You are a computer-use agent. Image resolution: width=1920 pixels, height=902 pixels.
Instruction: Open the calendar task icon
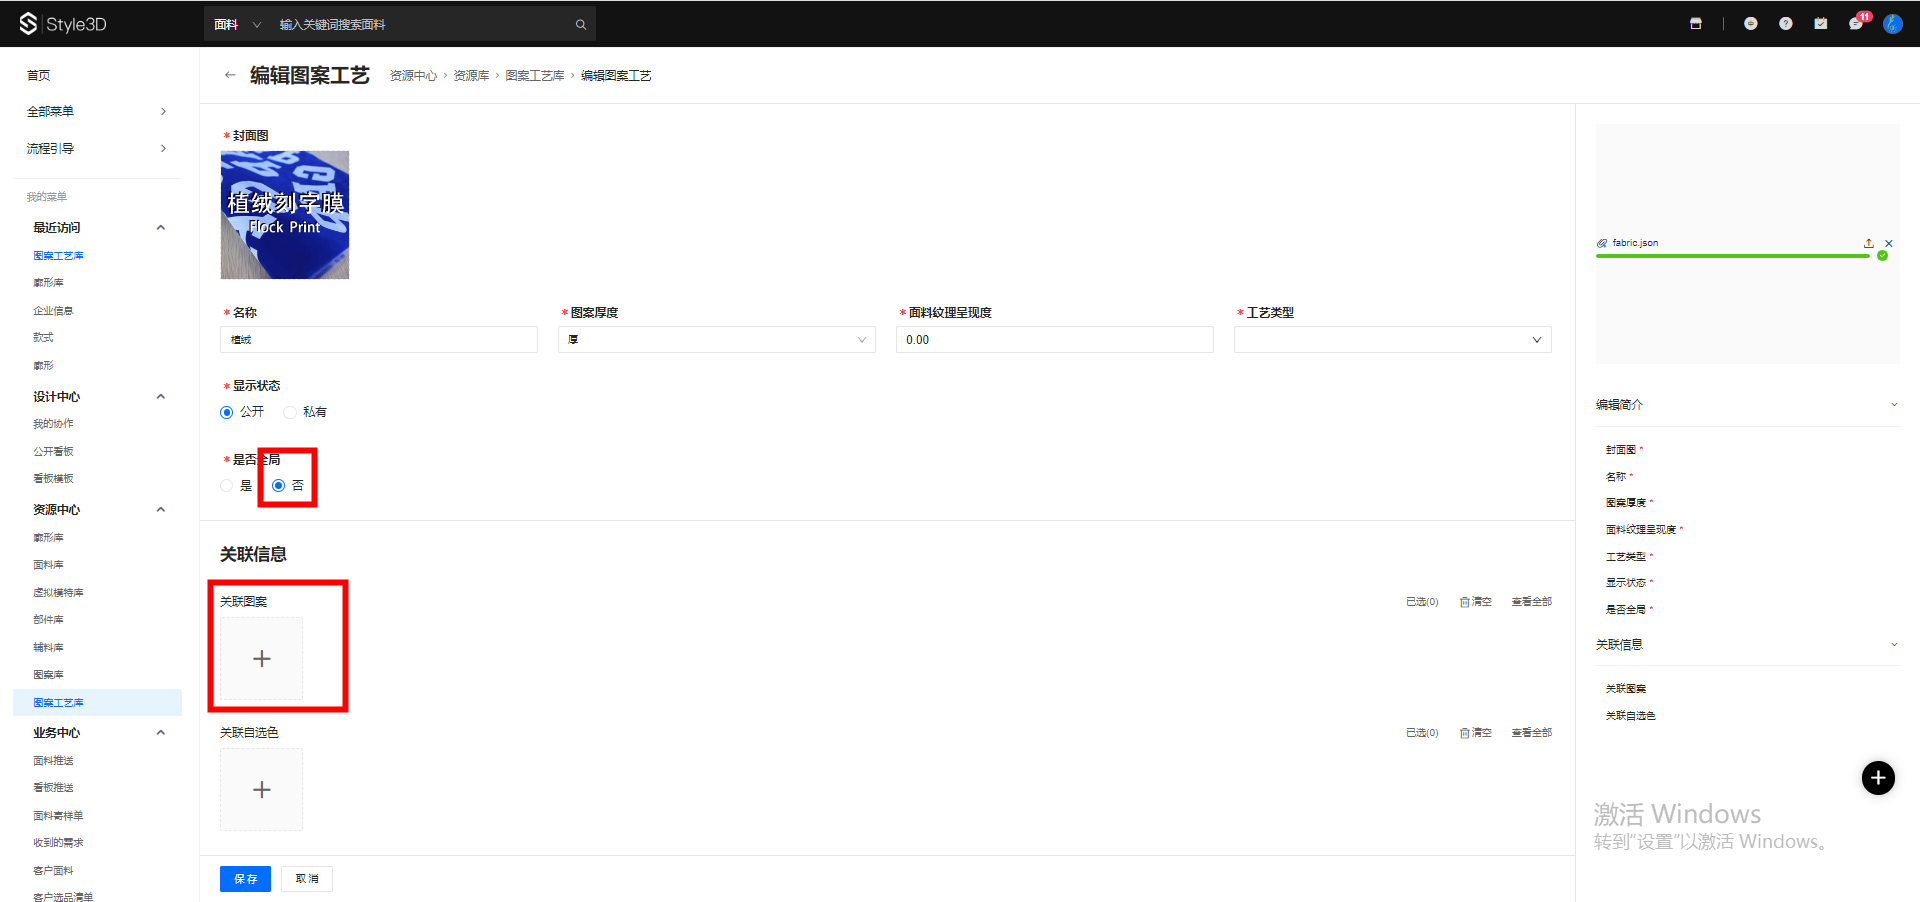(1820, 24)
